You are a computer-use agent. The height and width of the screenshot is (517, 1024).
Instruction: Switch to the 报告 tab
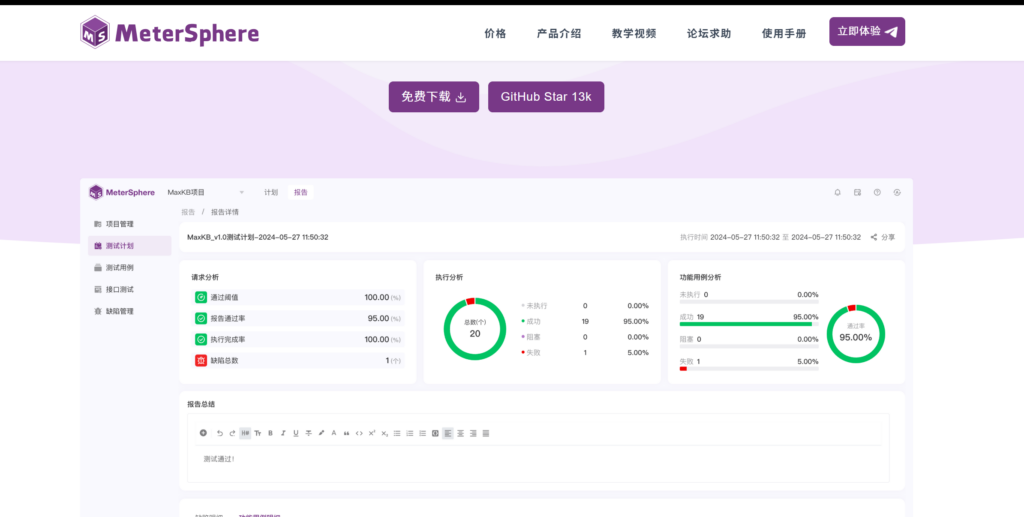pyautogui.click(x=300, y=193)
